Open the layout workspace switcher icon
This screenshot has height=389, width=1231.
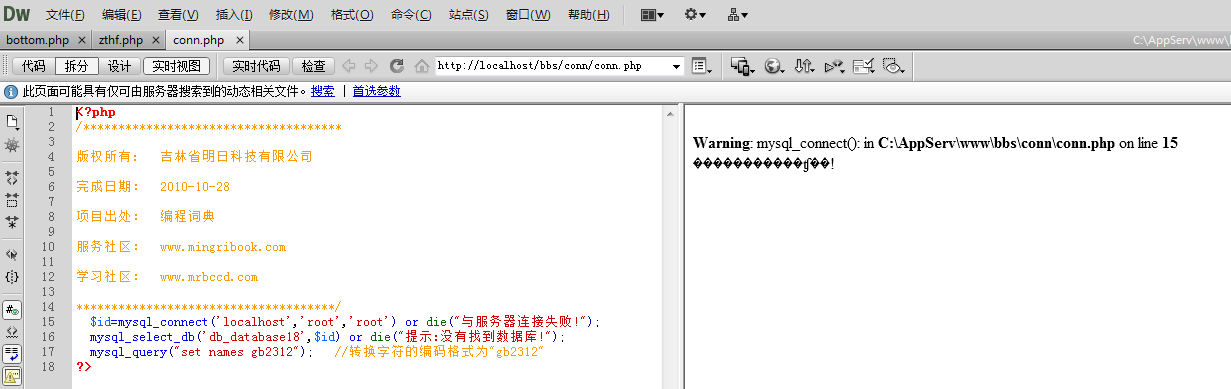(653, 15)
